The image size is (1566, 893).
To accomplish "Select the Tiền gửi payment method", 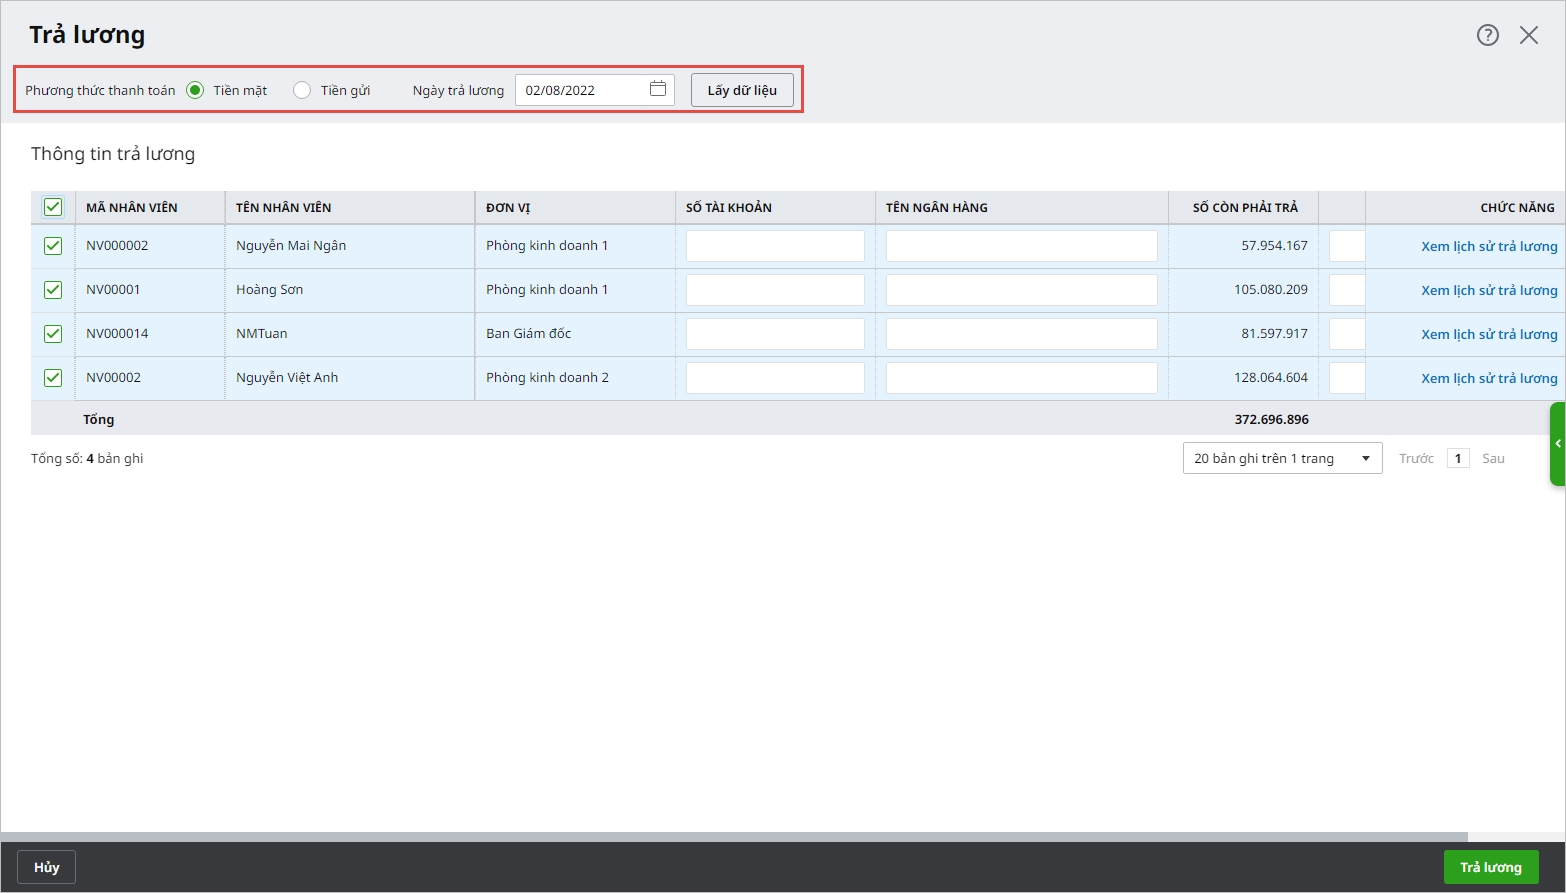I will (x=302, y=90).
